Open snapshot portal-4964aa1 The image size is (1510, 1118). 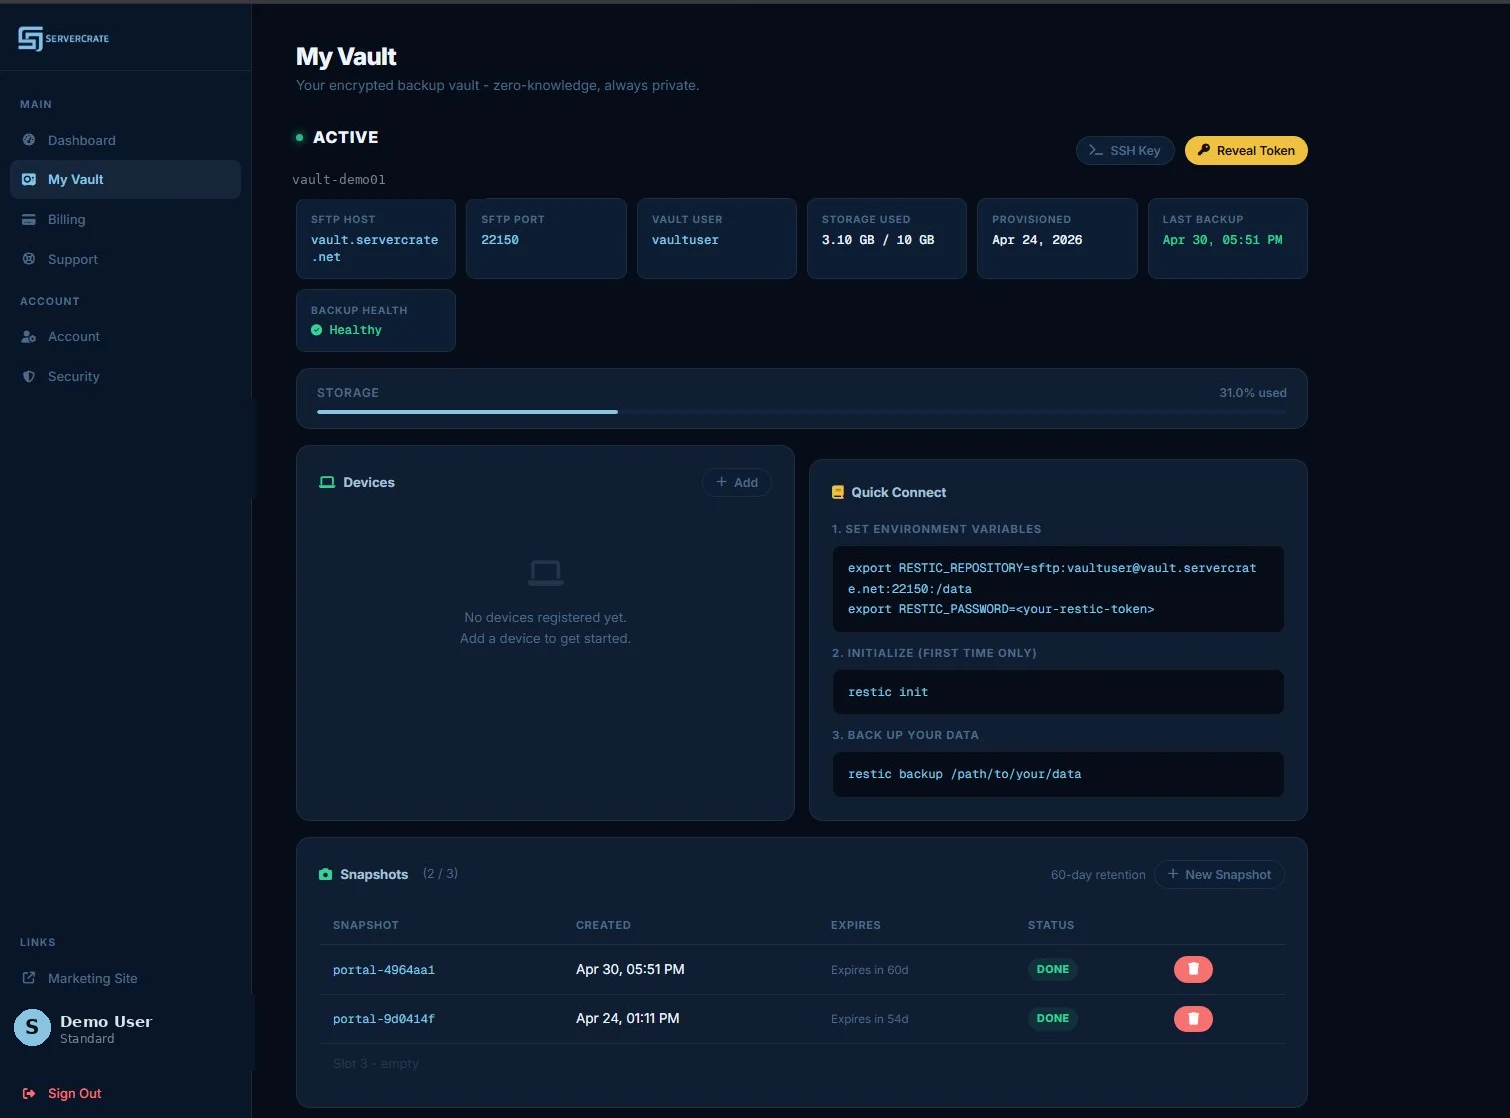[384, 970]
